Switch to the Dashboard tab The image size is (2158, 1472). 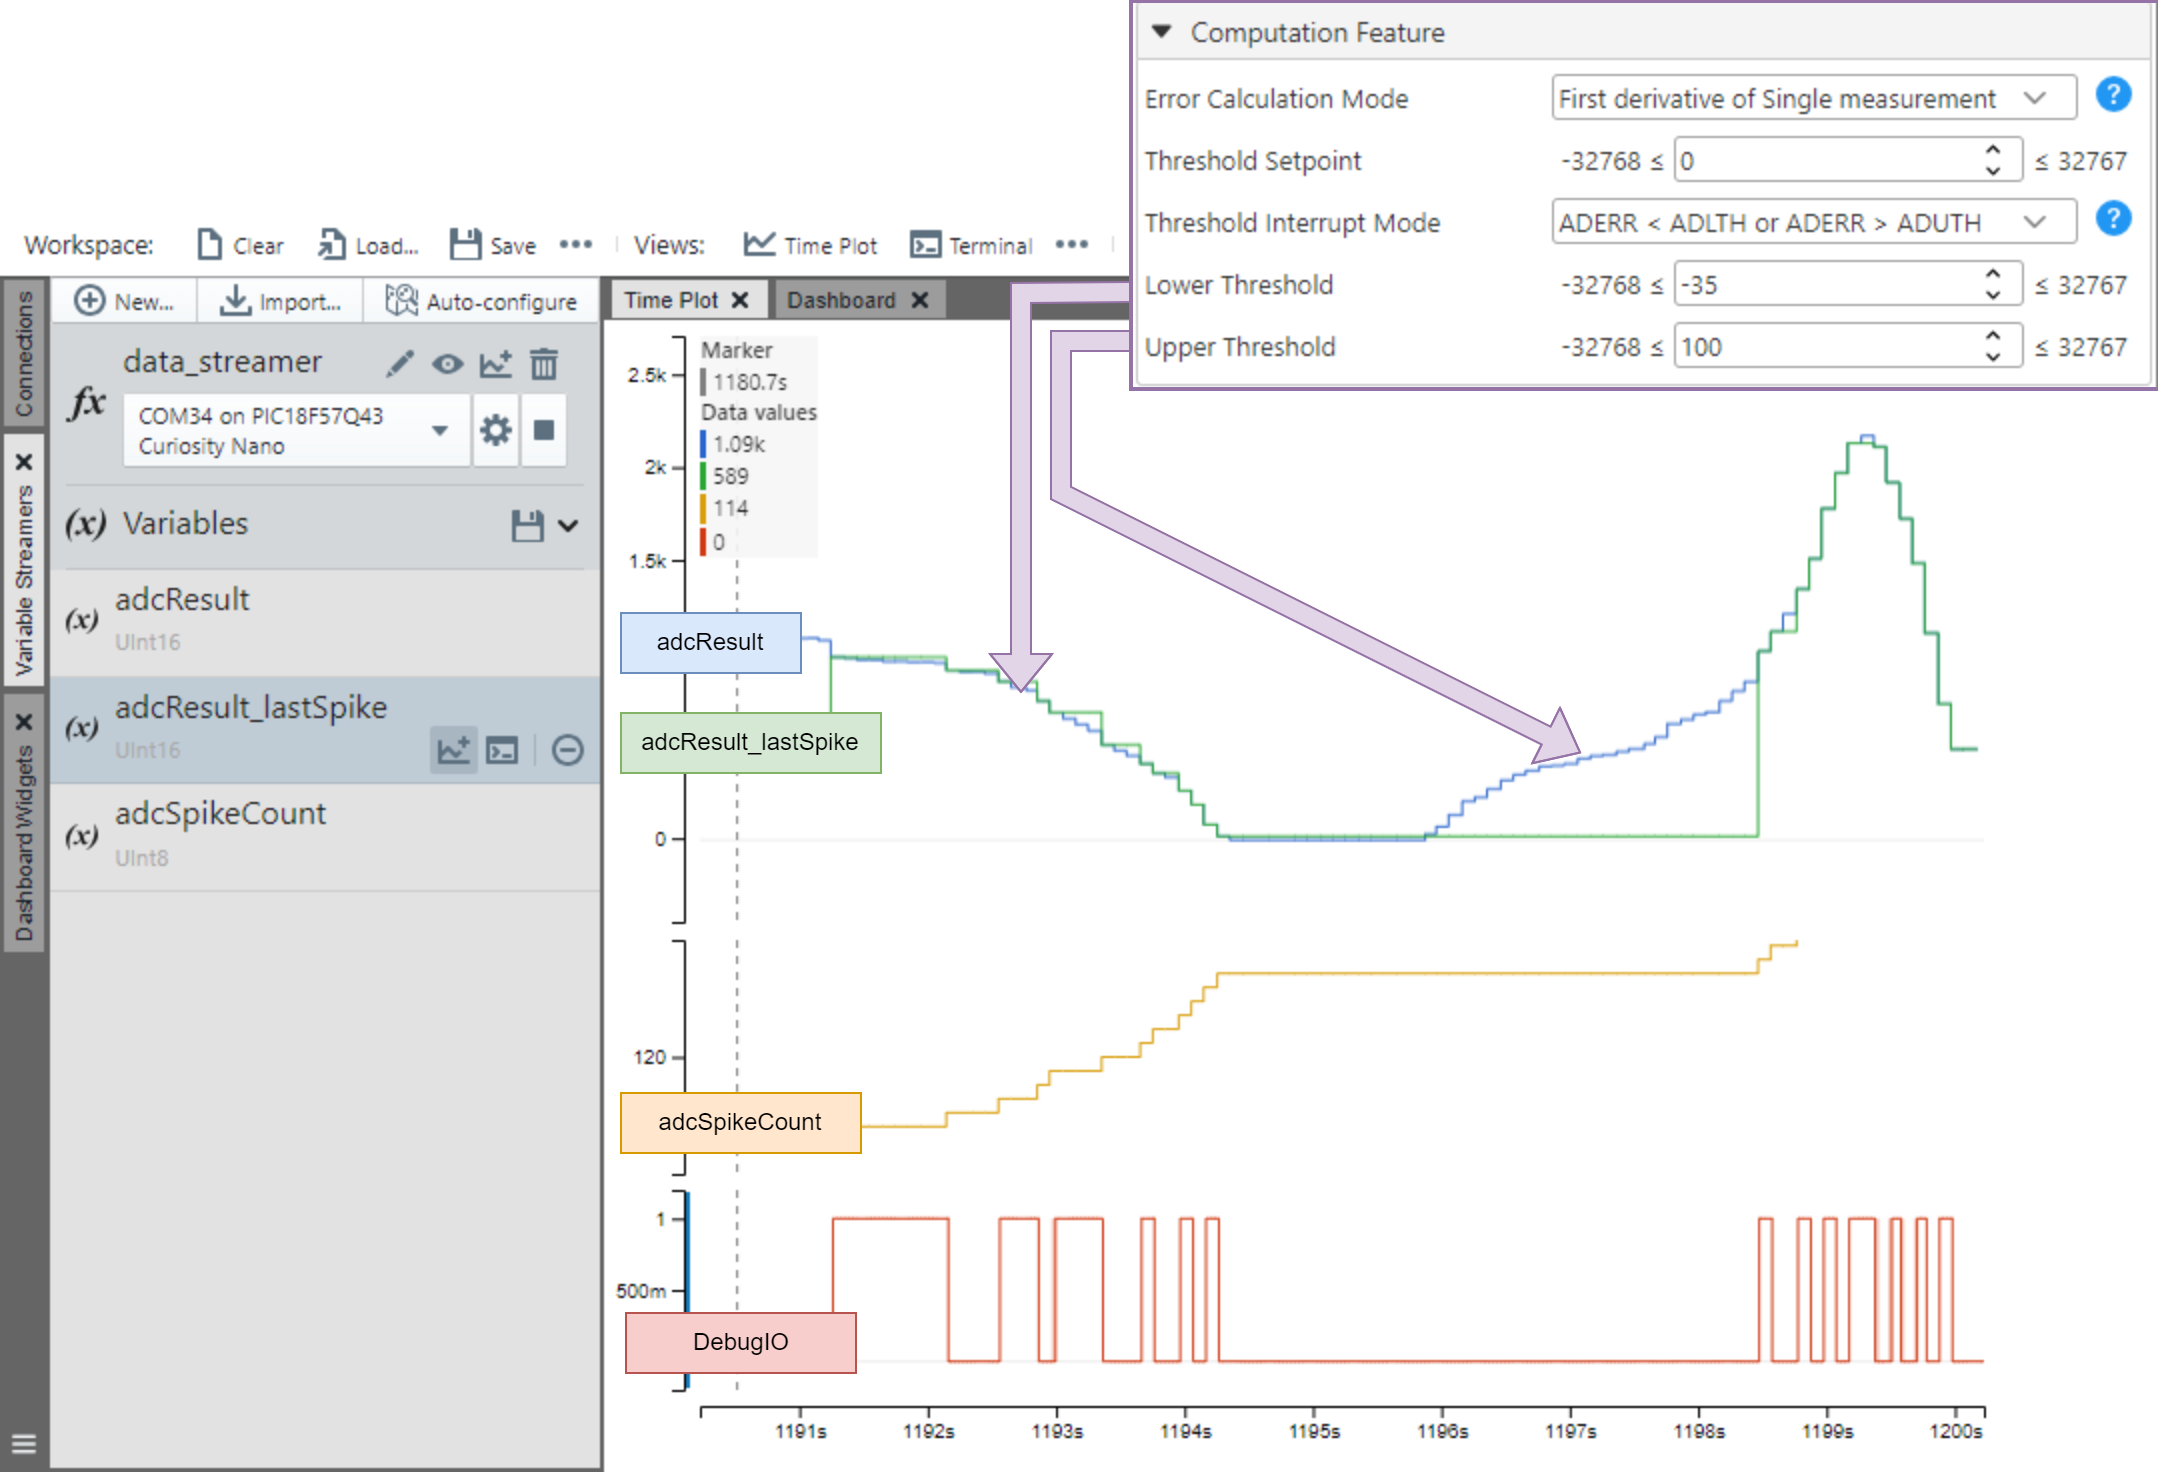(840, 300)
